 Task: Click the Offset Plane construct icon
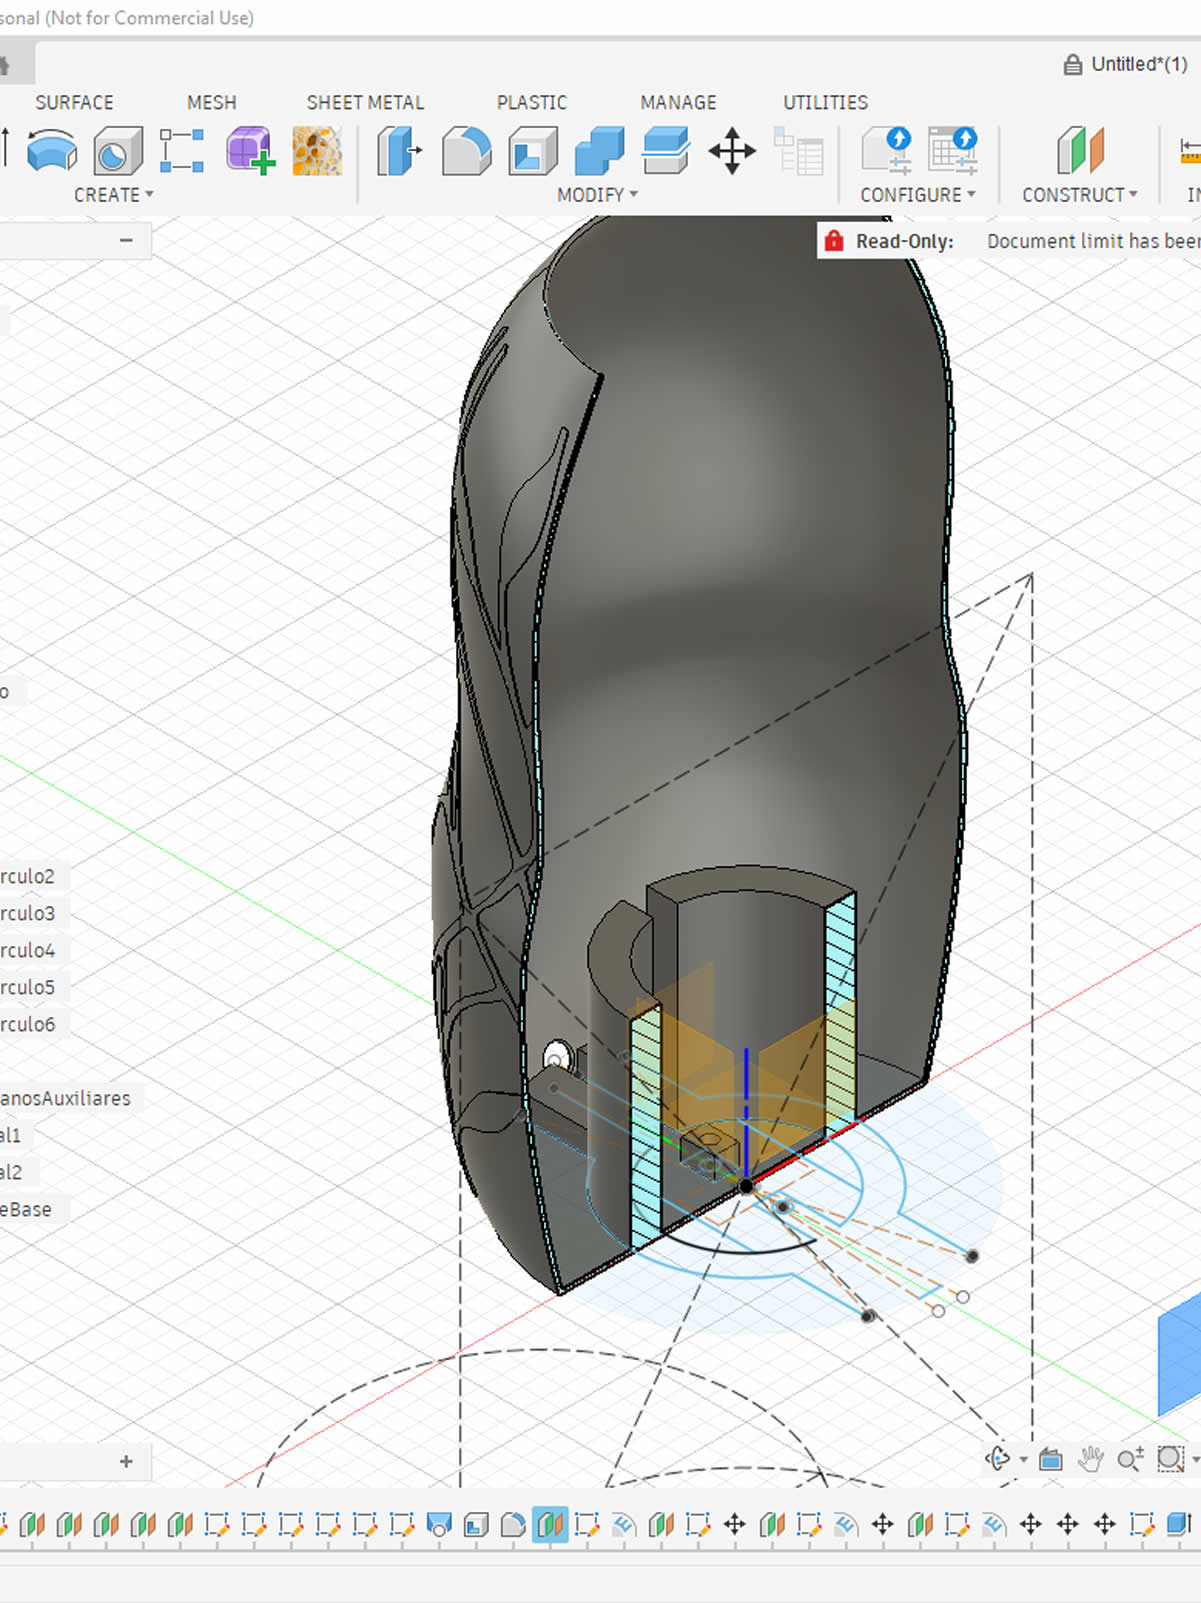click(x=1080, y=152)
